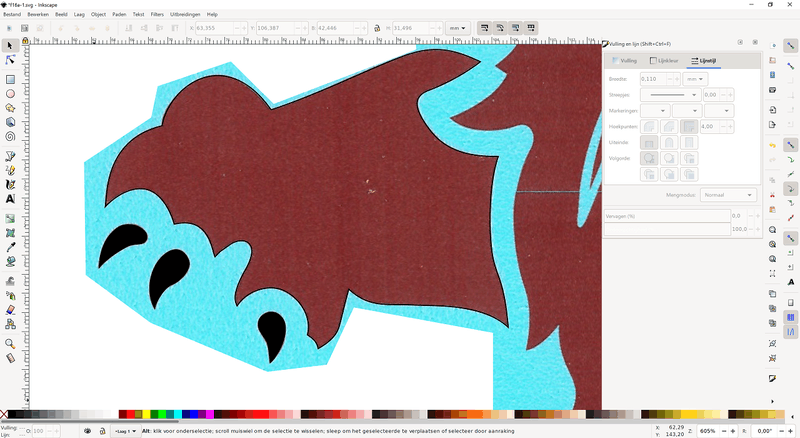Screen dimensions: 800x438
Task: Adjust the Vervagen blur slider
Action: click(x=667, y=216)
